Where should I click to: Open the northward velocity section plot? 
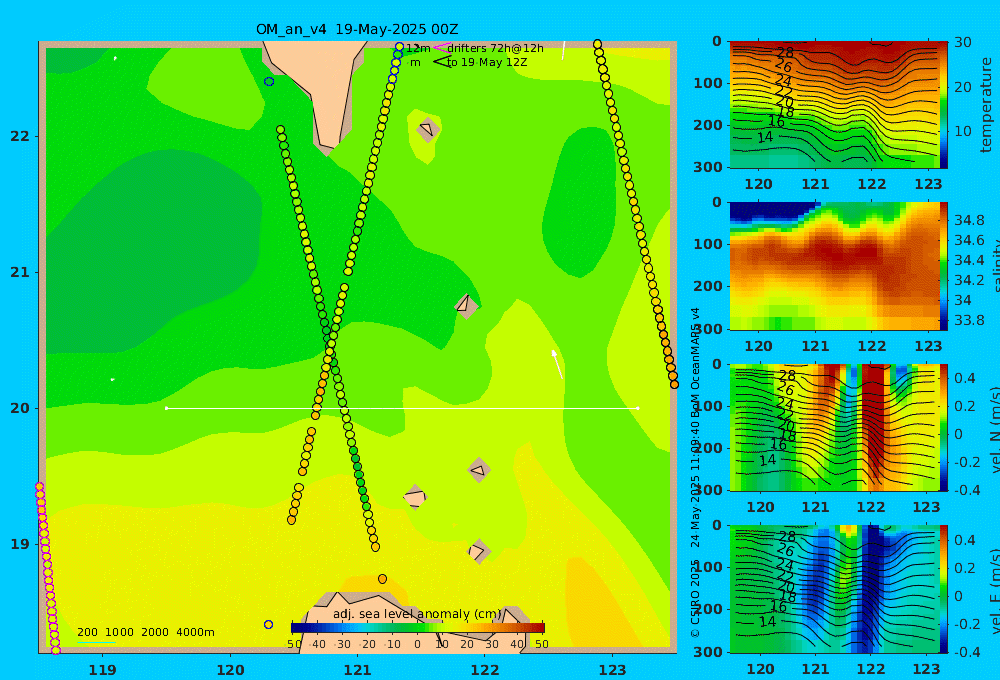(834, 427)
